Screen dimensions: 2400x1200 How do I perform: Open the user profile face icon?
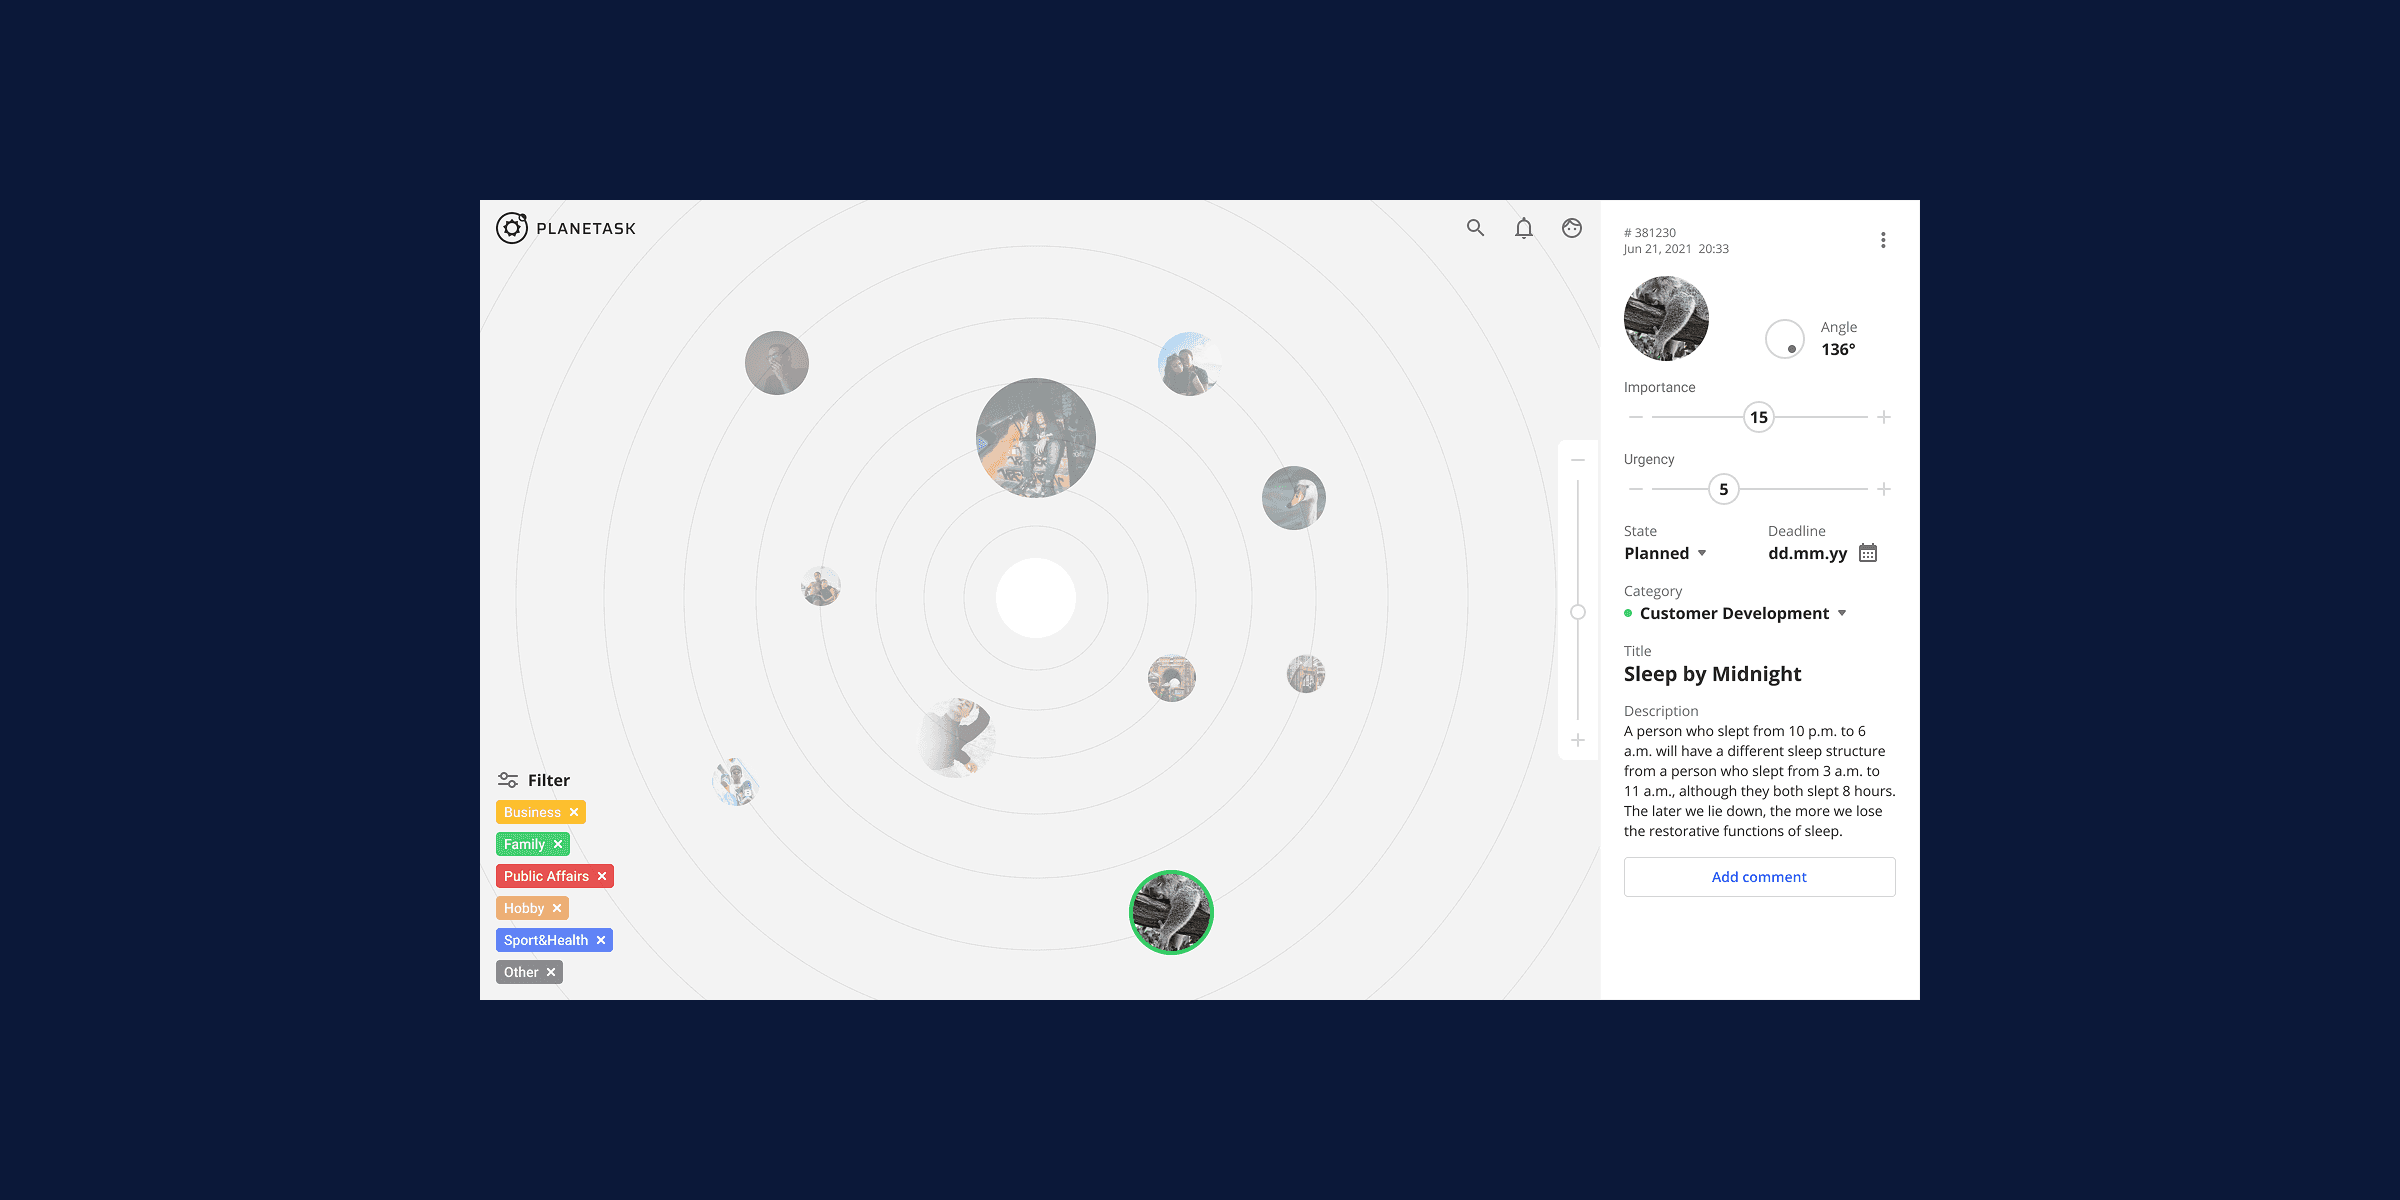(x=1572, y=228)
